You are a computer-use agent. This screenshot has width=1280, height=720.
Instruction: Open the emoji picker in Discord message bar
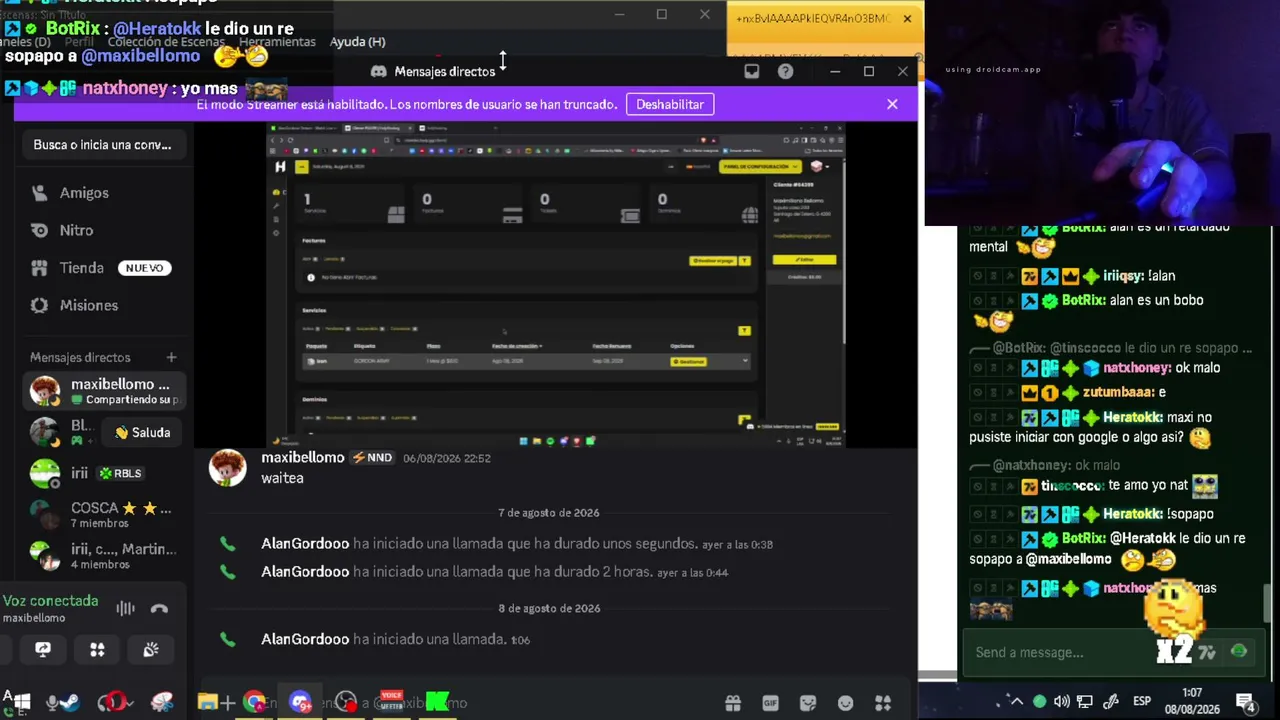(x=845, y=703)
